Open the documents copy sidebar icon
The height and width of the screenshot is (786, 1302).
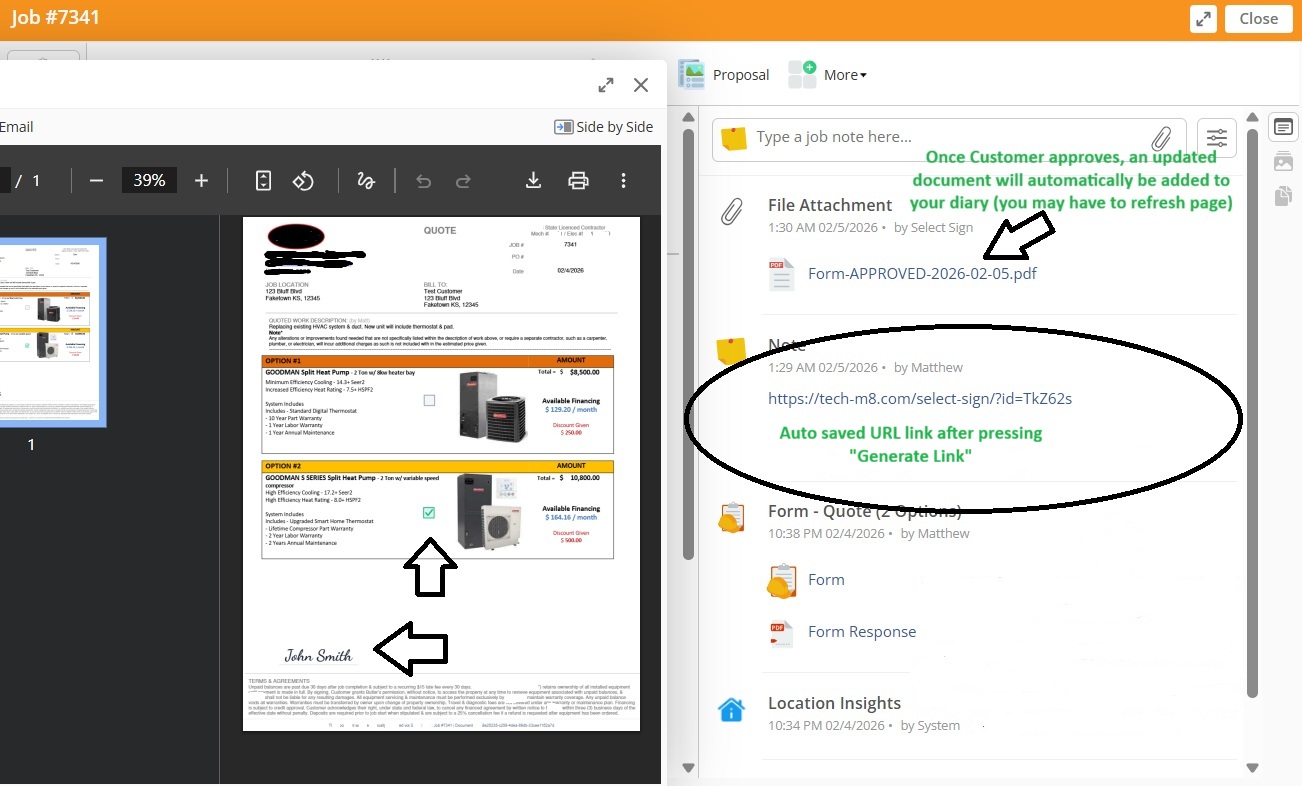[1283, 196]
